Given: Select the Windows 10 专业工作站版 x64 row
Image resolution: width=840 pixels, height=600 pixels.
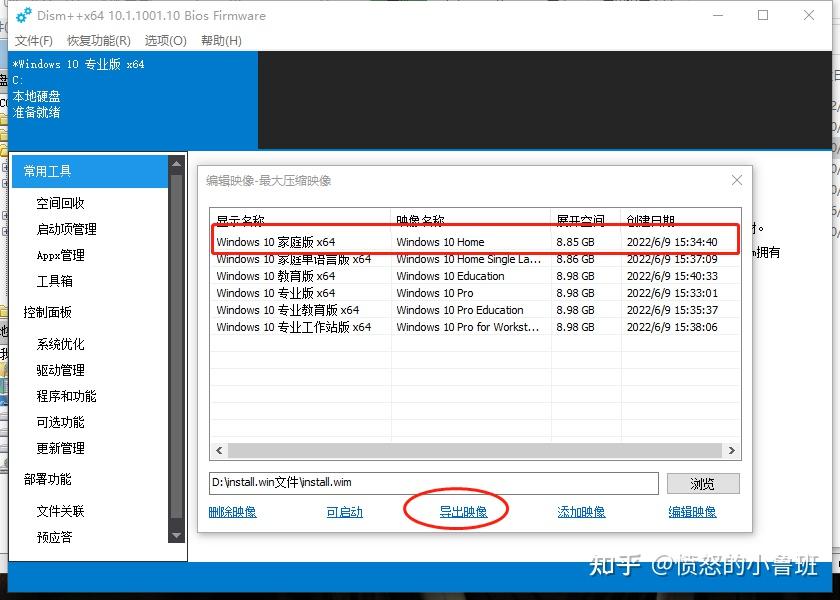Looking at the screenshot, I should click(x=476, y=327).
